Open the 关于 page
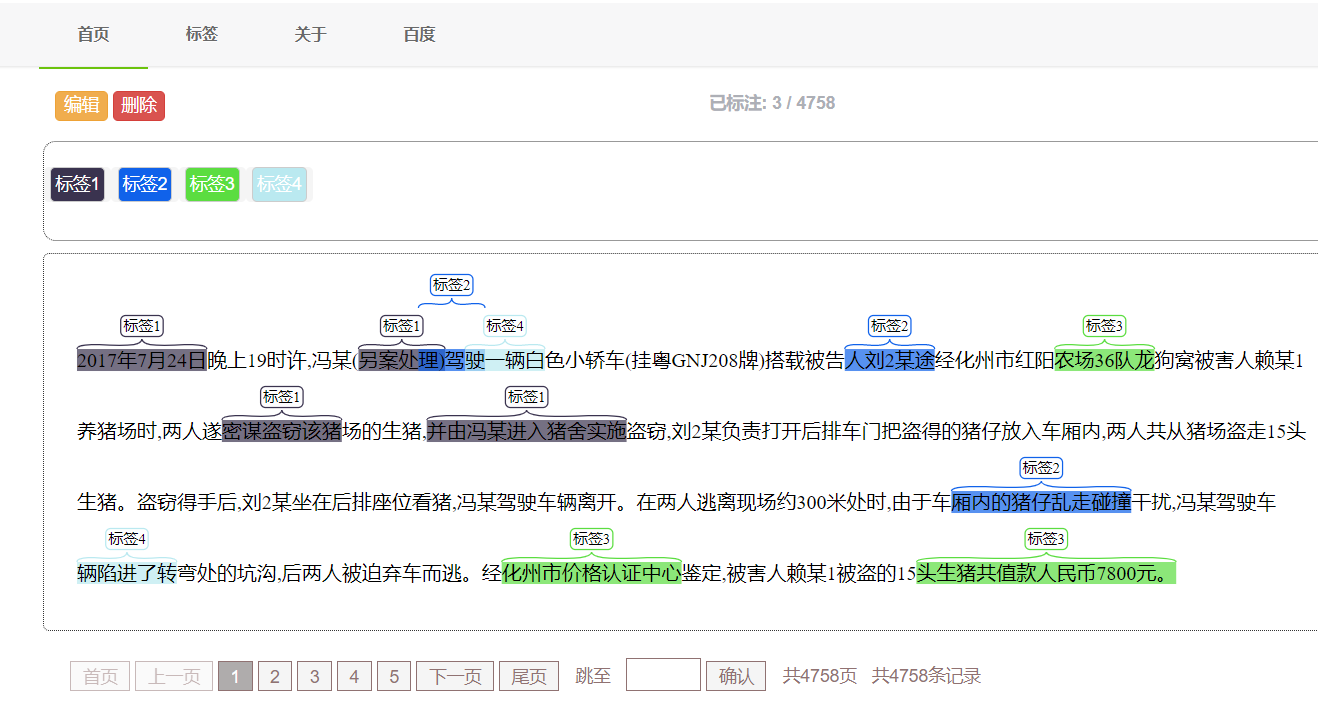This screenshot has width=1318, height=703. (x=310, y=34)
